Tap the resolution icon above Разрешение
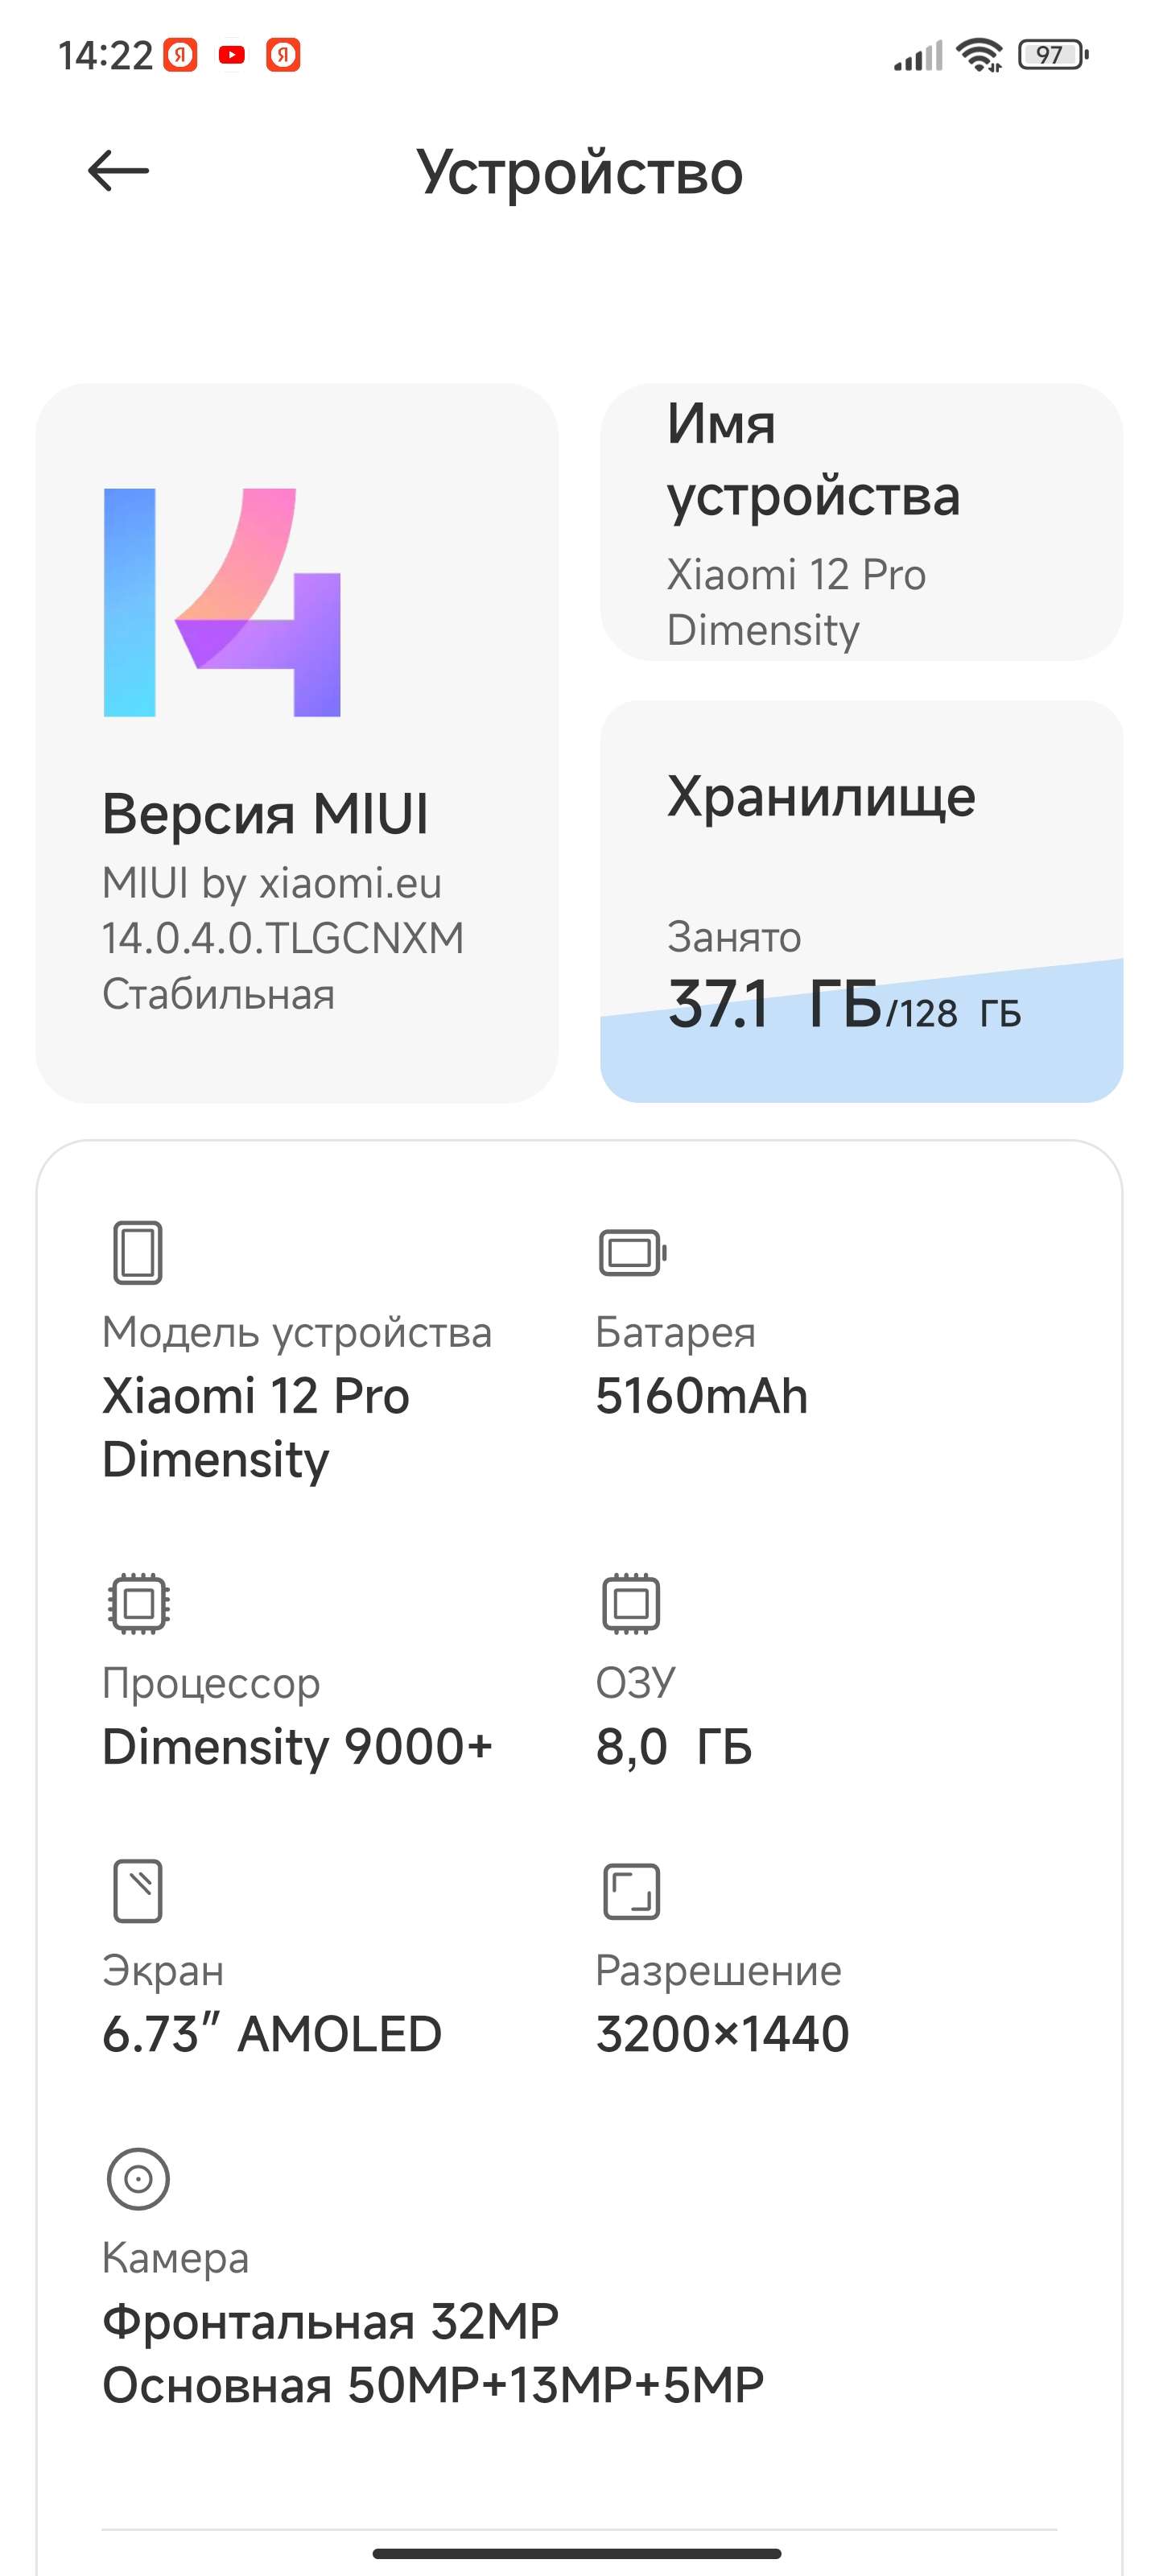Image resolution: width=1159 pixels, height=2576 pixels. pos(631,1891)
